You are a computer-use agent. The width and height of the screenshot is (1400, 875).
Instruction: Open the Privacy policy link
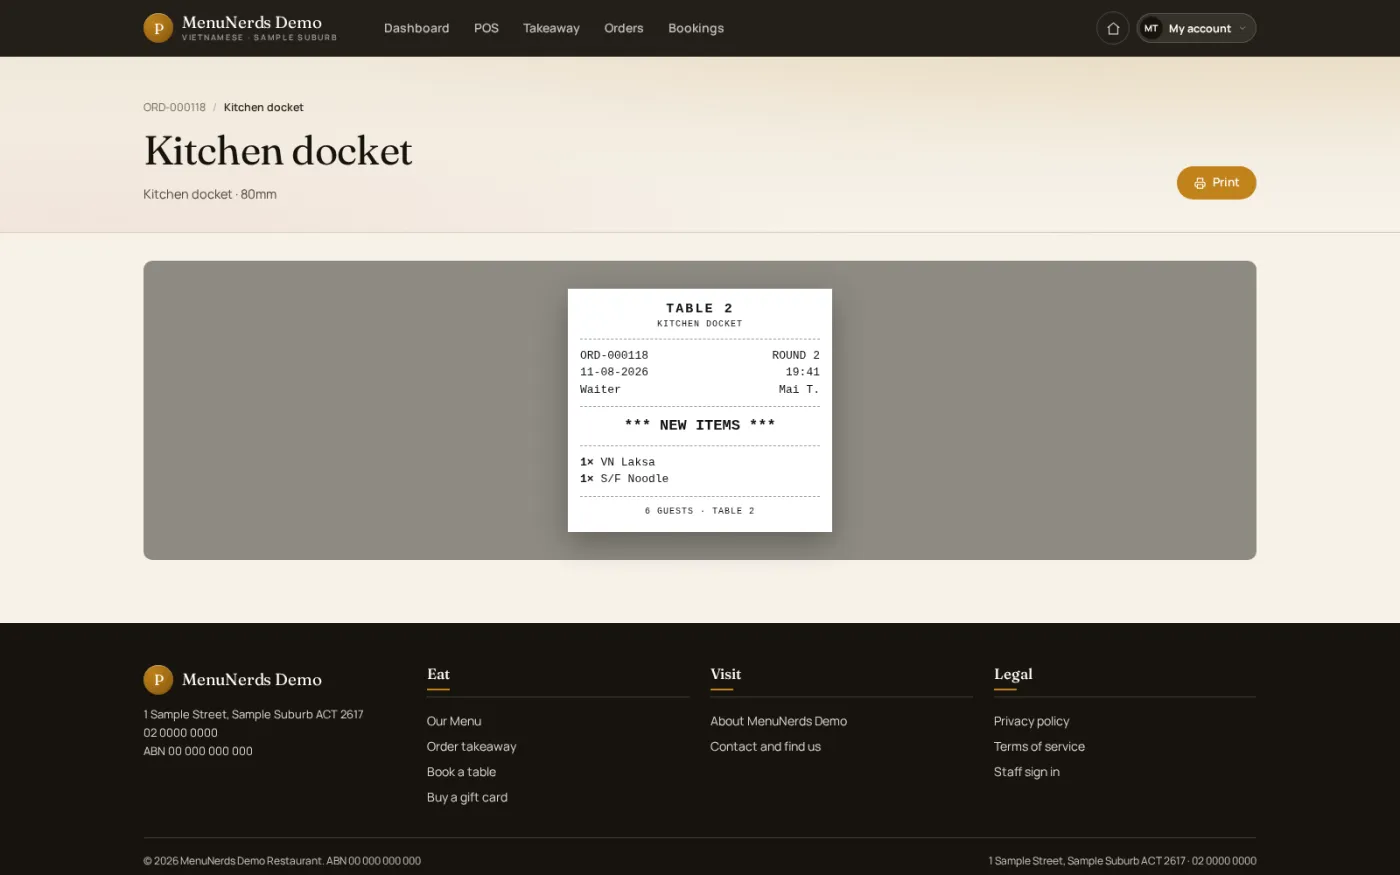(x=1031, y=721)
